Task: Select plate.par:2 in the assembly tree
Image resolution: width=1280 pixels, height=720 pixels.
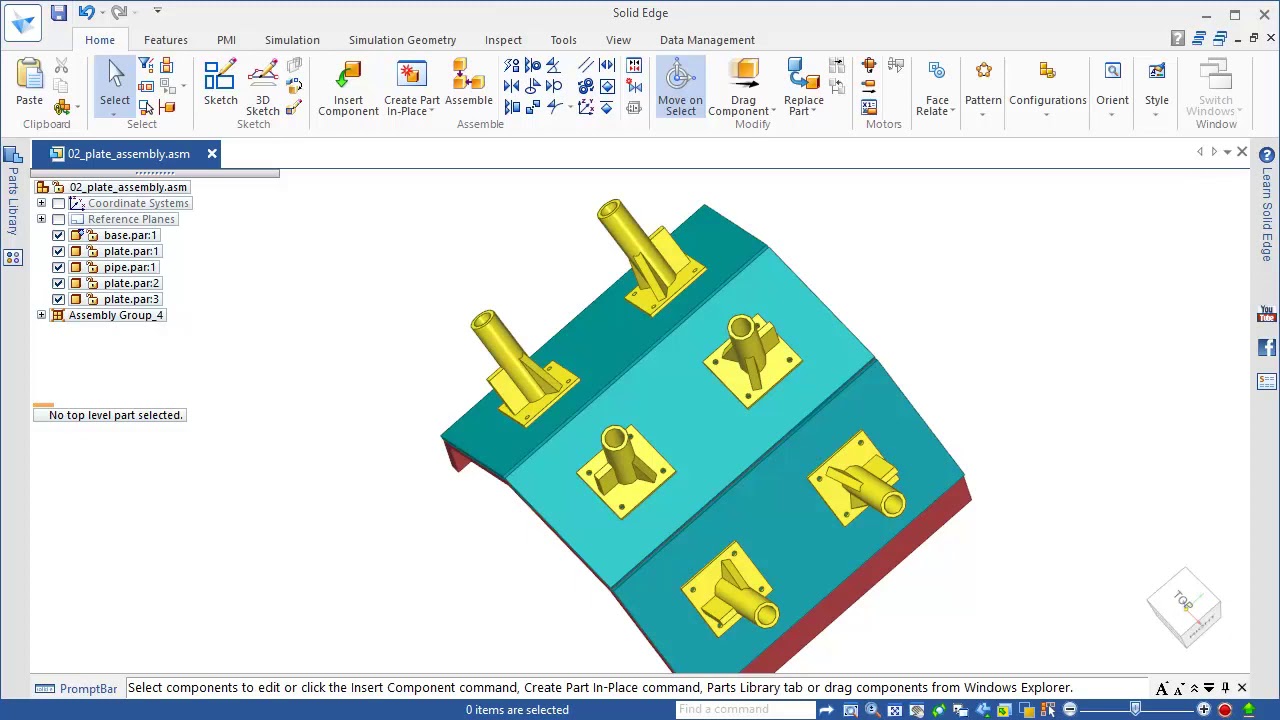Action: 132,283
